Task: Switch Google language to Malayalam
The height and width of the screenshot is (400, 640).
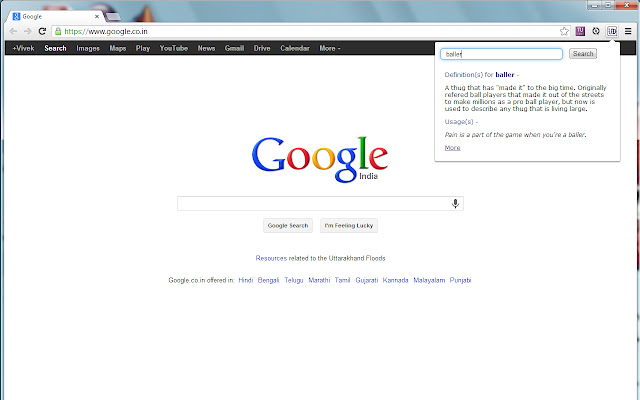Action: tap(429, 280)
